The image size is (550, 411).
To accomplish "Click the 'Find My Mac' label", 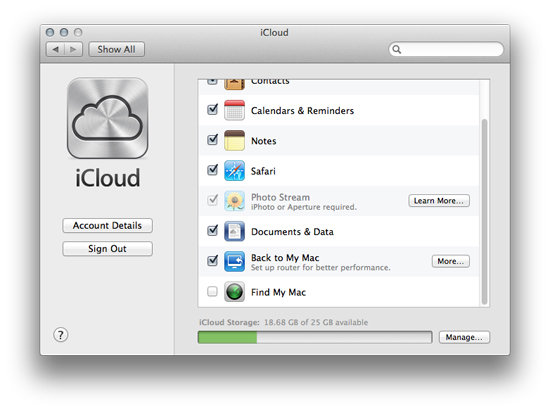I will click(x=279, y=292).
